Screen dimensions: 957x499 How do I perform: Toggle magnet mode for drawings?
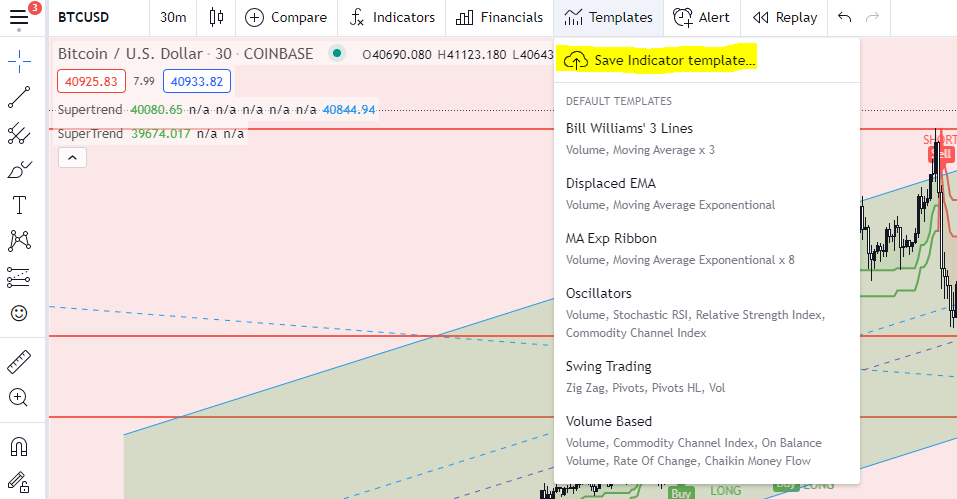coord(19,446)
